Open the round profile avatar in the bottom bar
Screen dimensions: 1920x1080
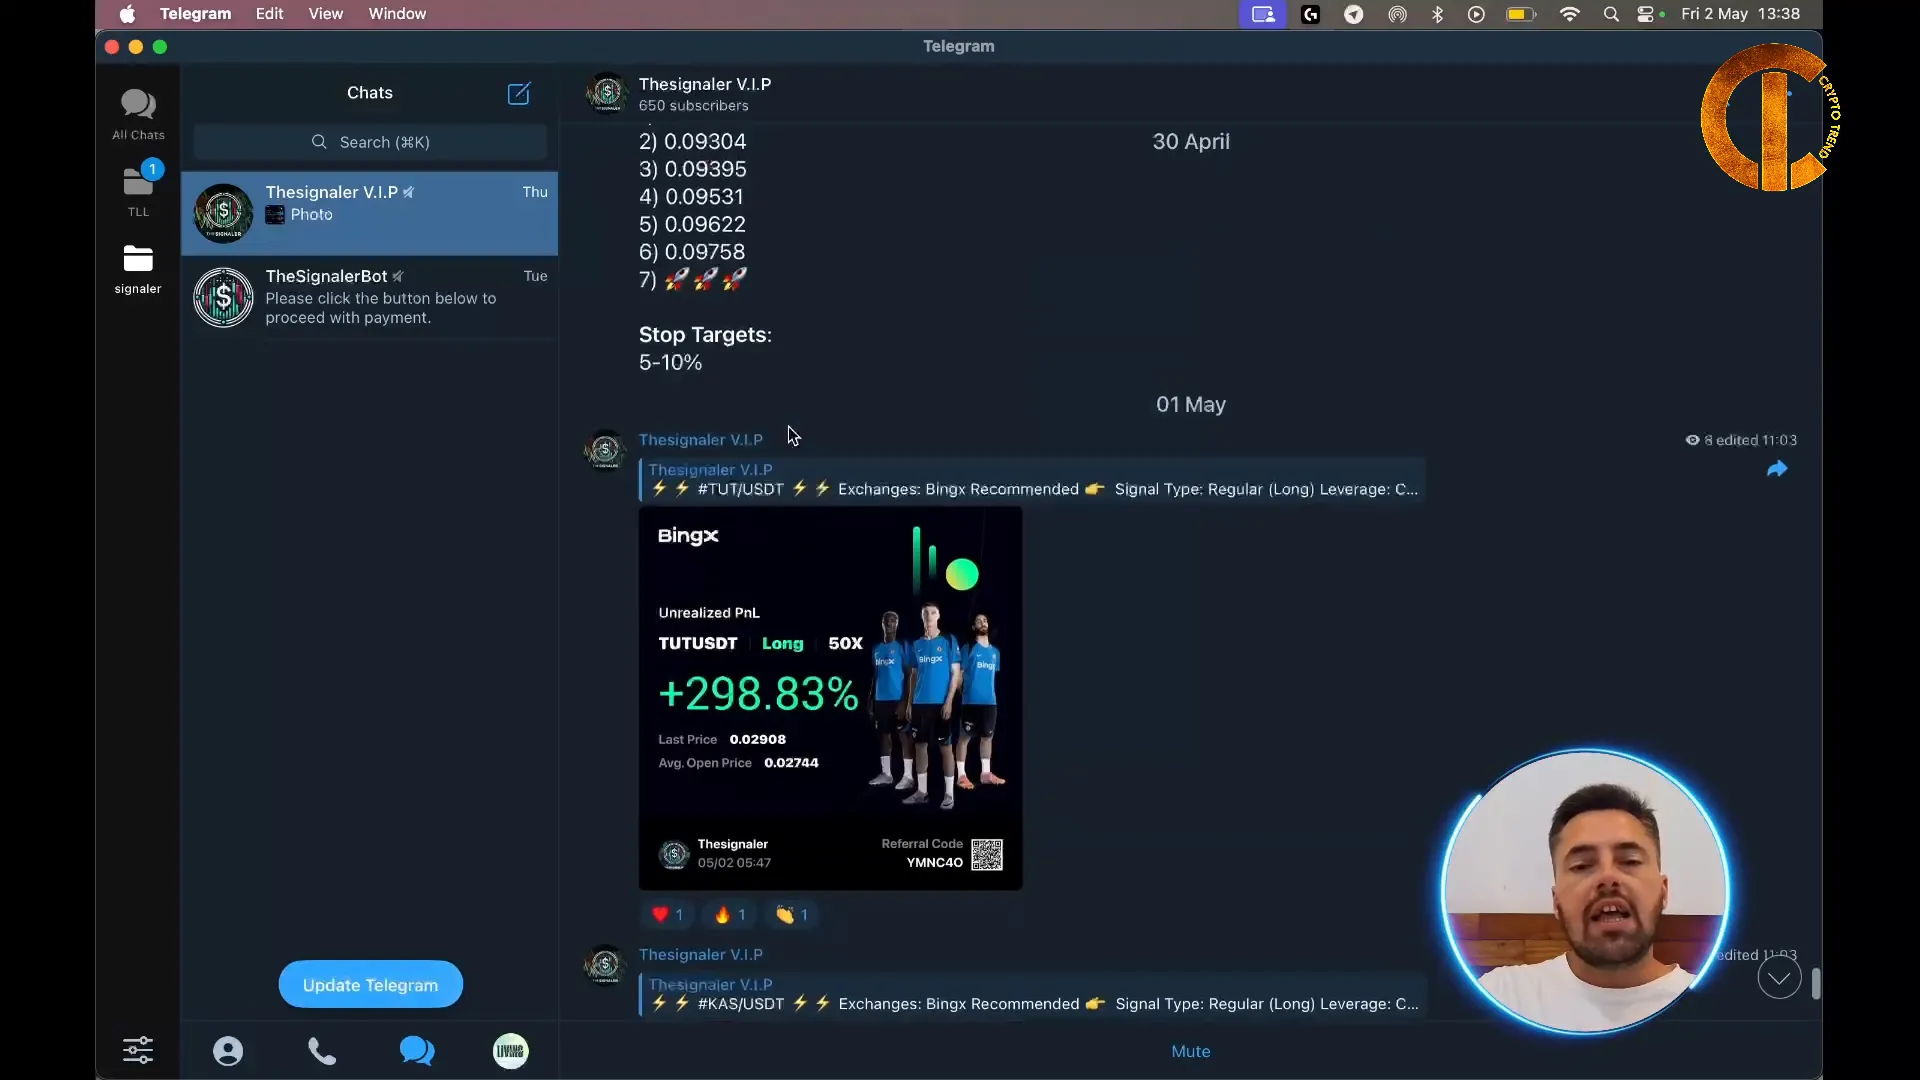[511, 1051]
